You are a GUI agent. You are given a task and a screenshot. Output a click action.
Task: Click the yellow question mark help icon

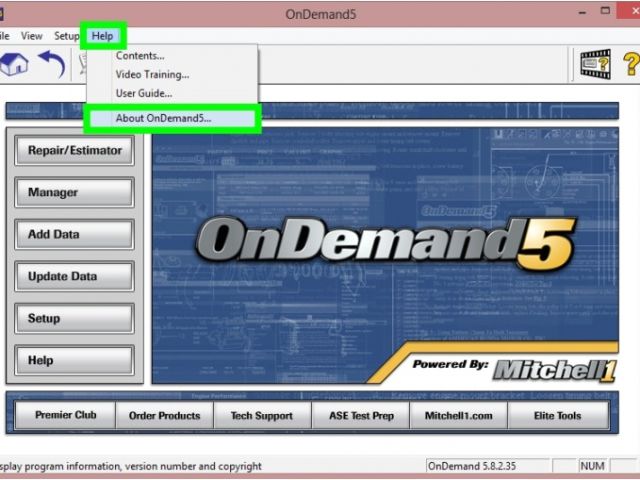[631, 65]
